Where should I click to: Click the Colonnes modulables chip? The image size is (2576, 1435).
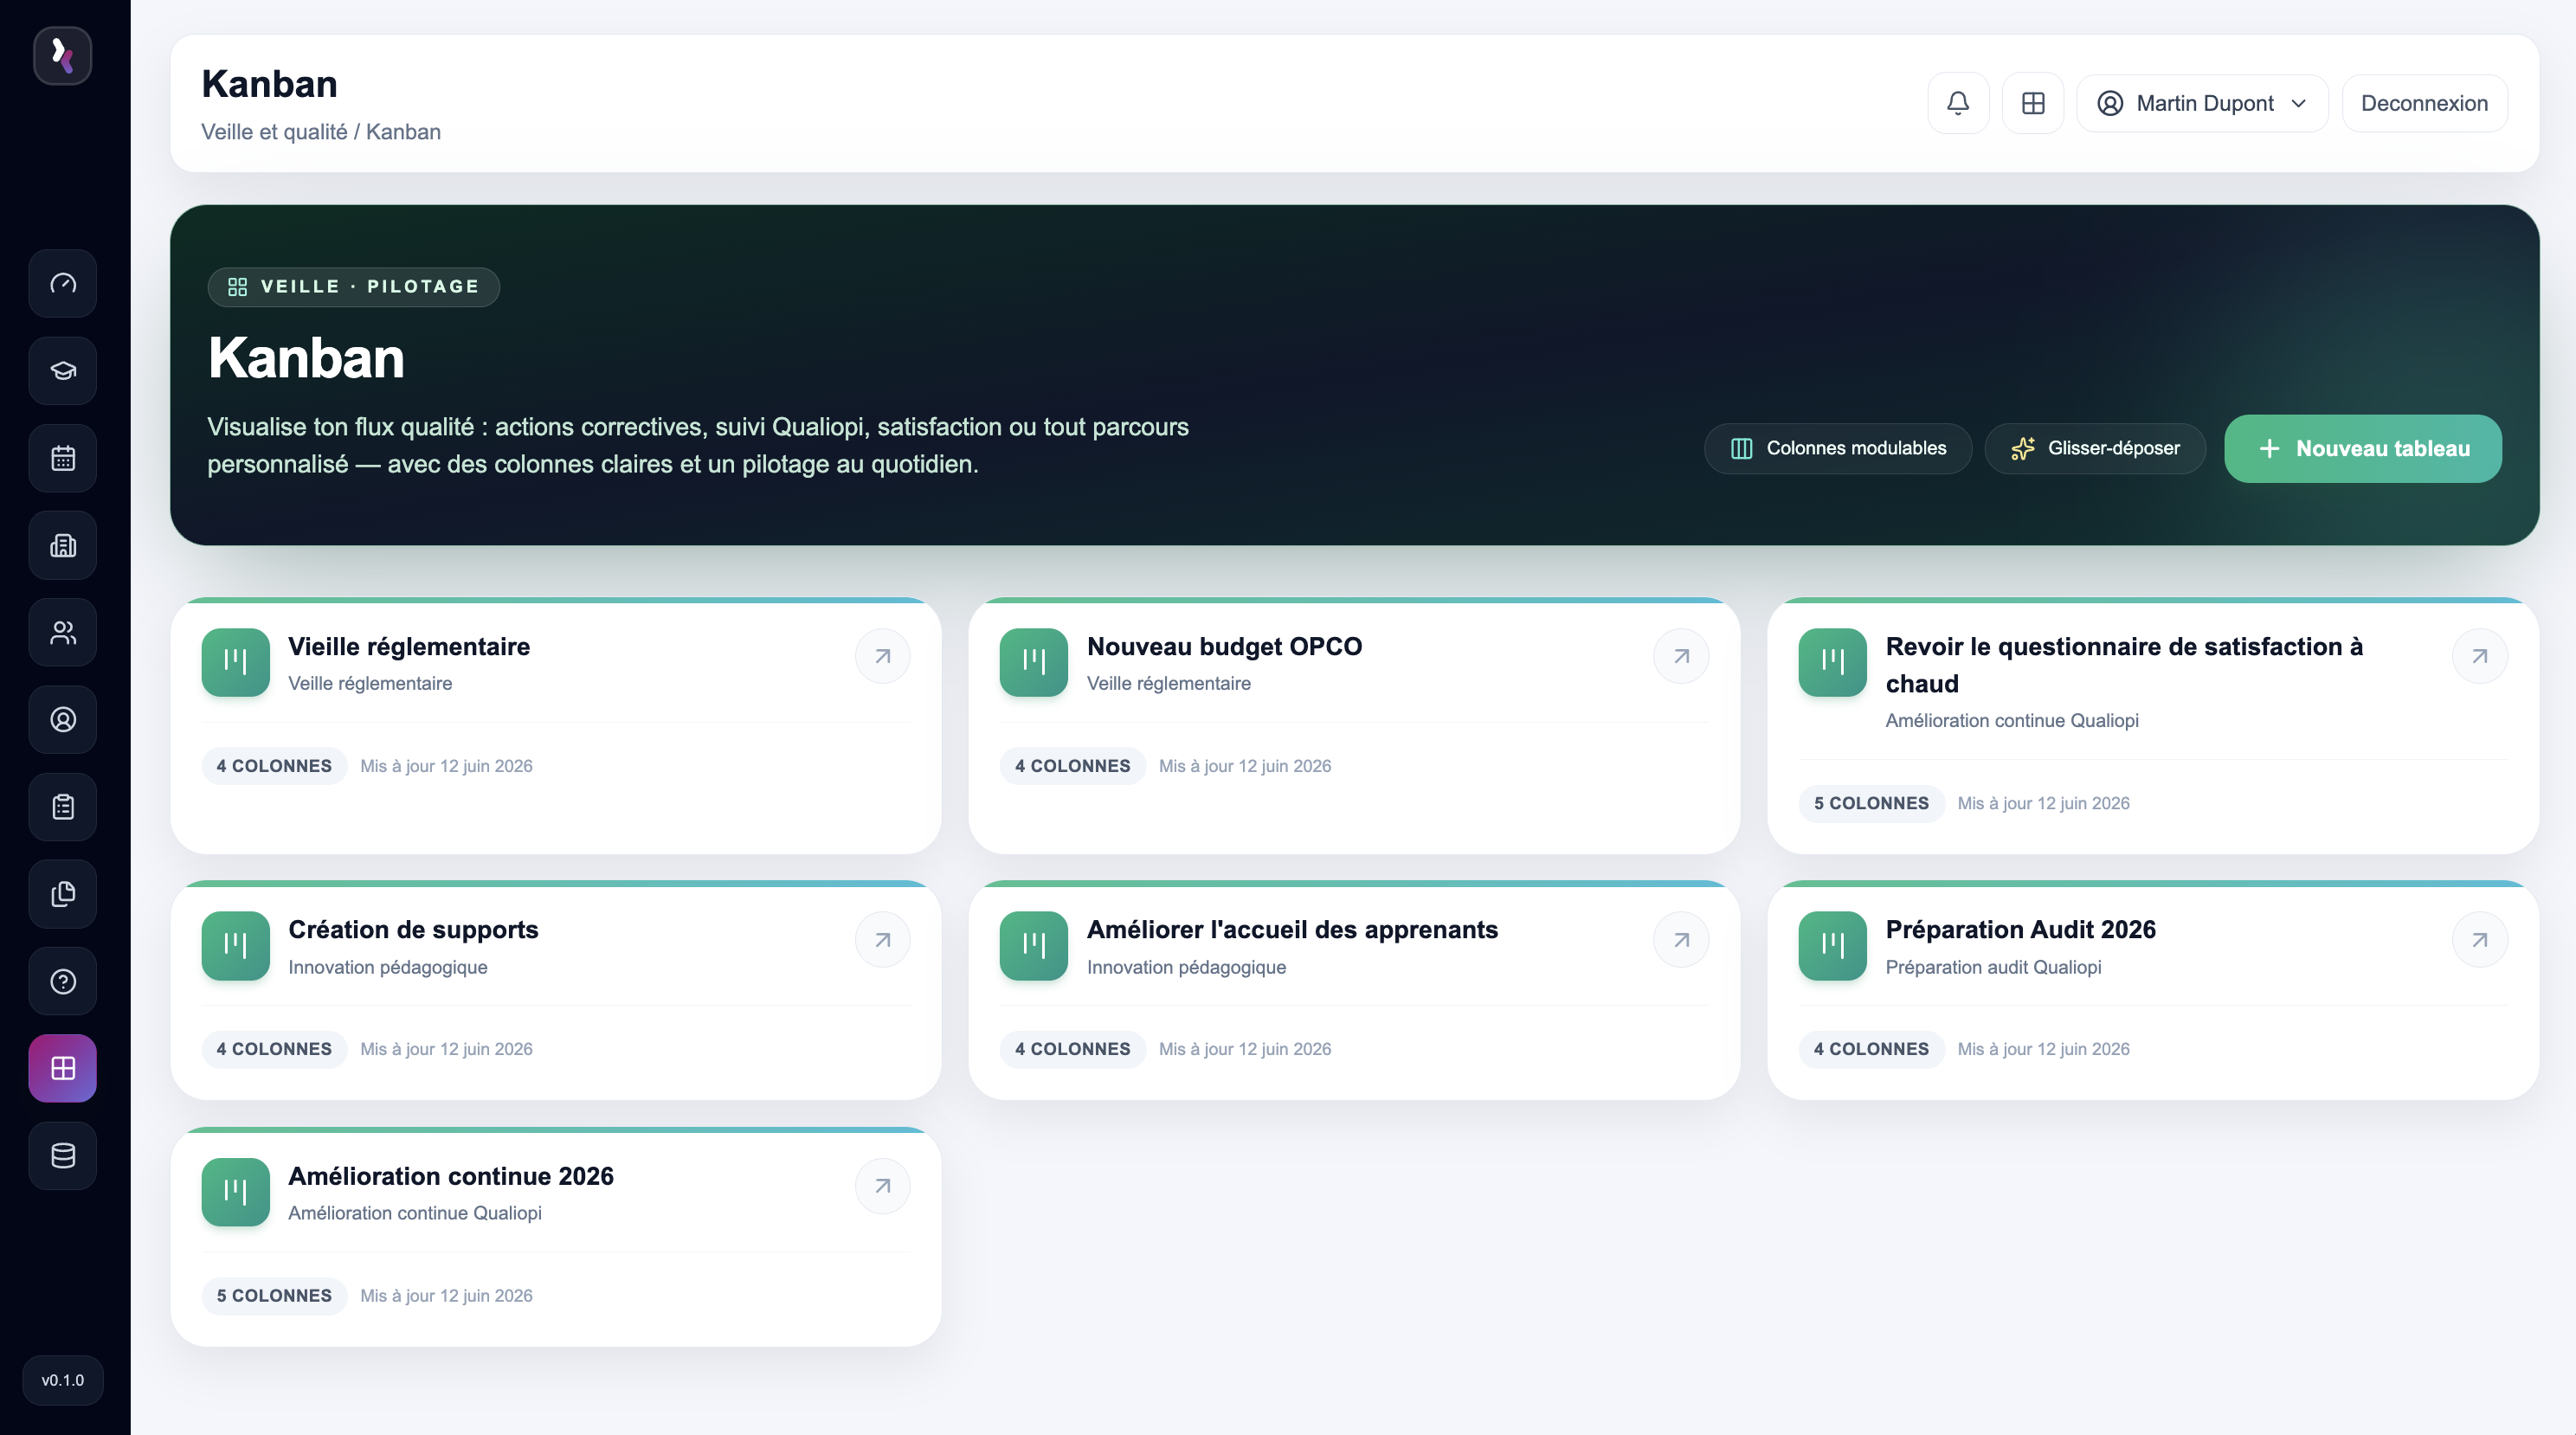(x=1838, y=448)
